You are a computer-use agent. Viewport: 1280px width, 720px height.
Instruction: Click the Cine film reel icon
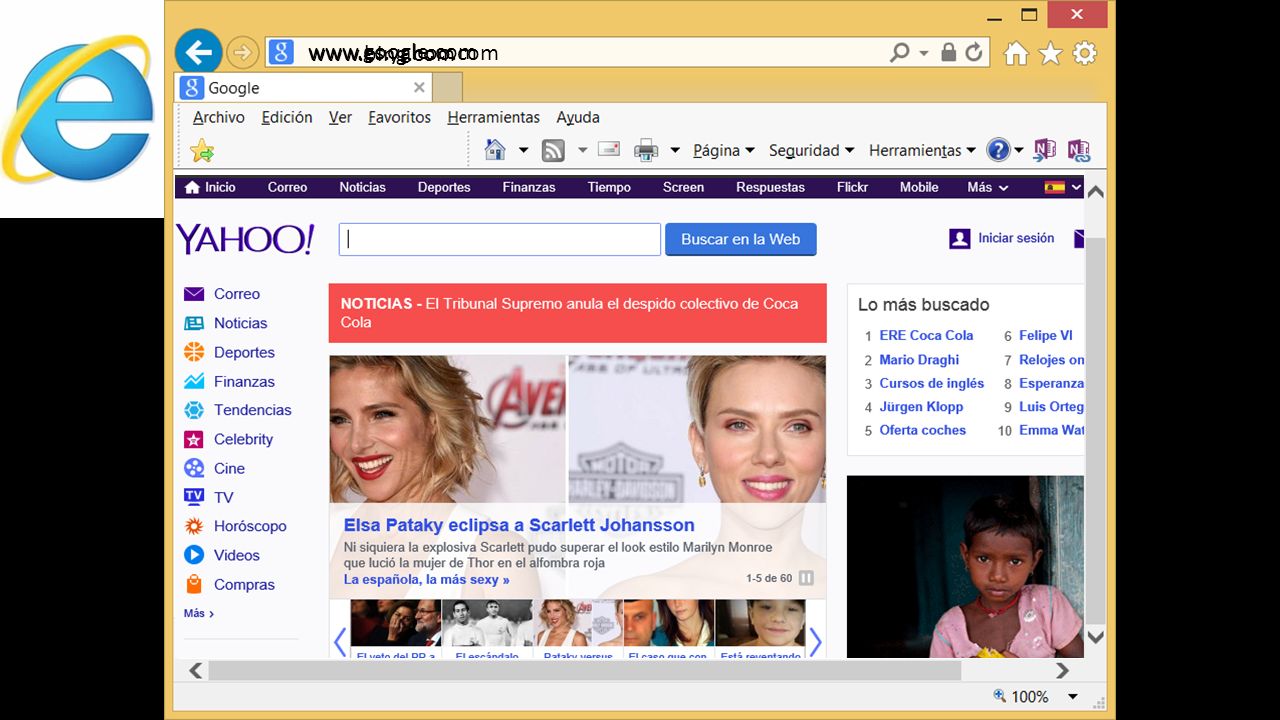tap(194, 468)
